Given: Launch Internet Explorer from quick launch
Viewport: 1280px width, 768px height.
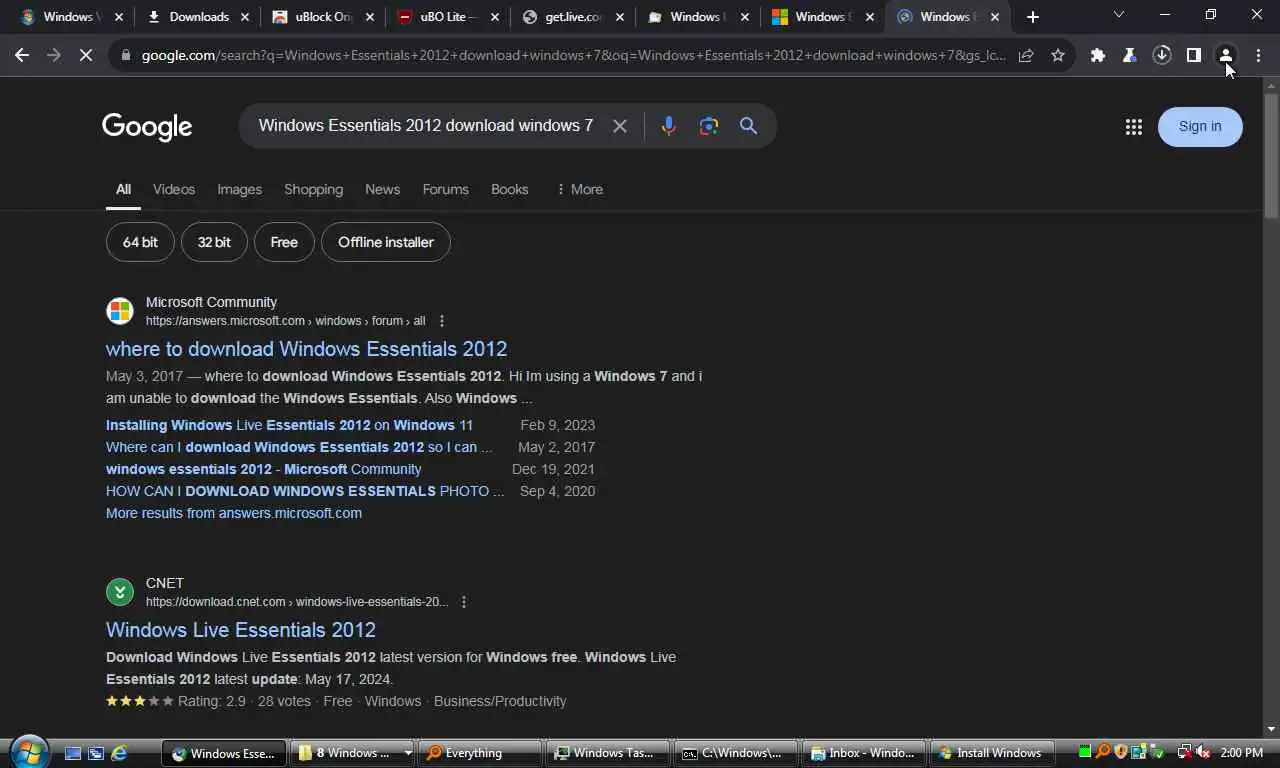Looking at the screenshot, I should pyautogui.click(x=119, y=753).
